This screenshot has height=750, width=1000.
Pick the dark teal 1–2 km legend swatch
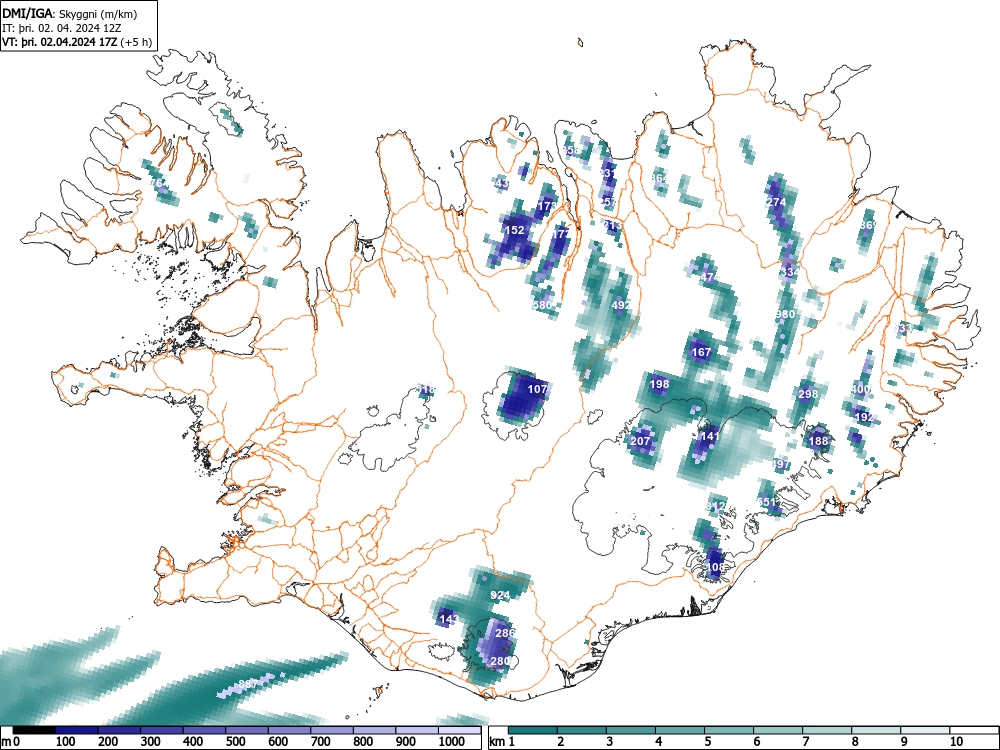point(533,730)
